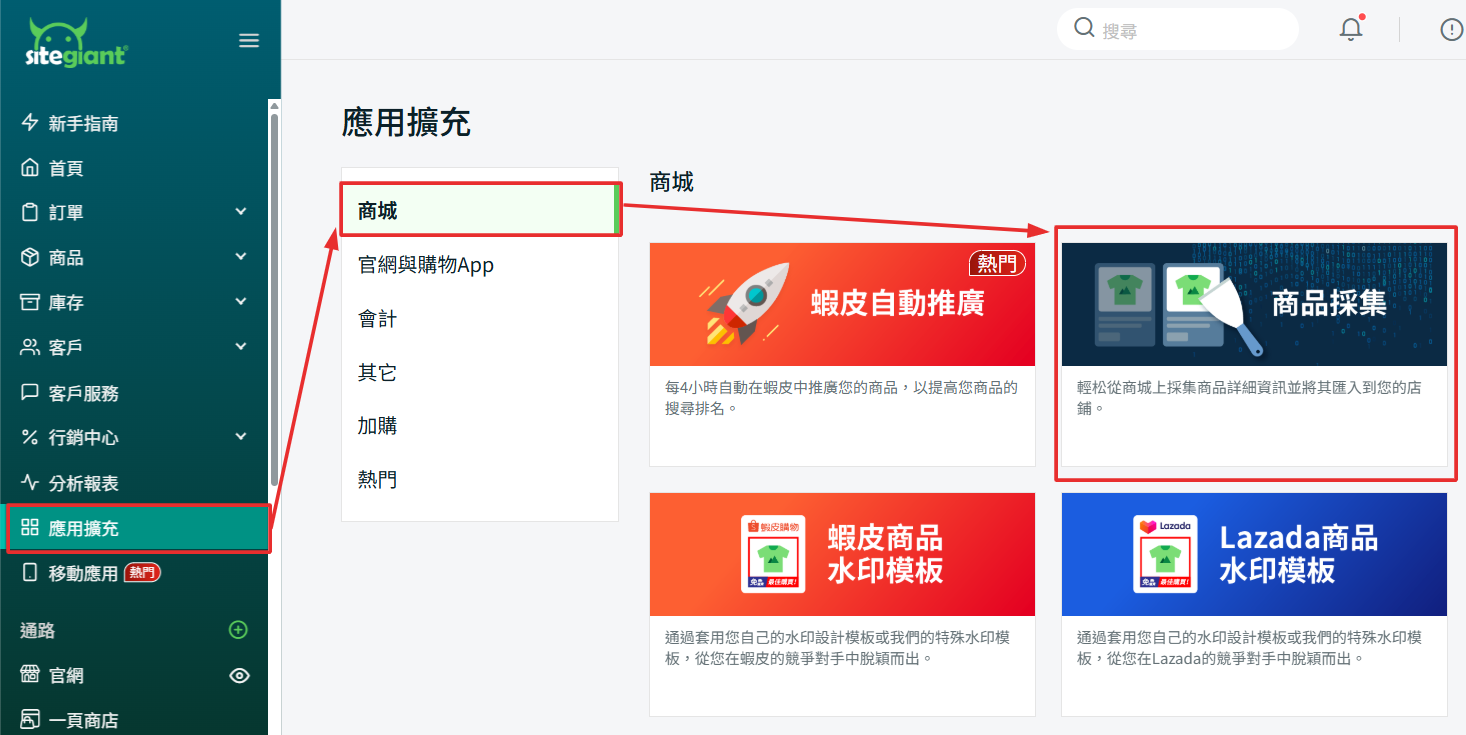Click the SiteGiant logo
Image resolution: width=1466 pixels, height=735 pixels.
click(x=76, y=42)
